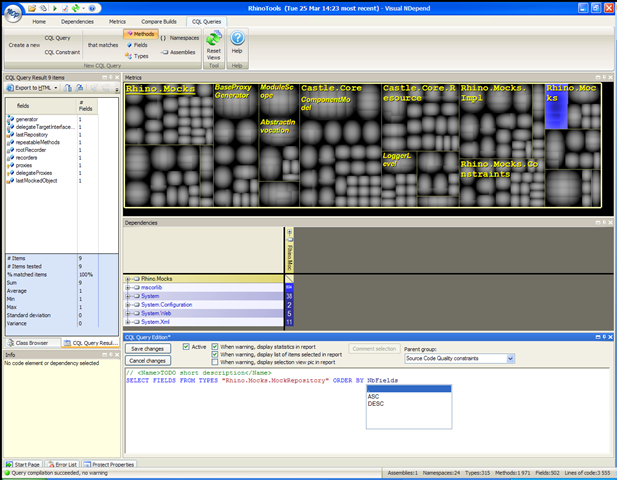Viewport: 617px width, 480px height.
Task: Click the Reset Views icon
Action: pos(214,39)
